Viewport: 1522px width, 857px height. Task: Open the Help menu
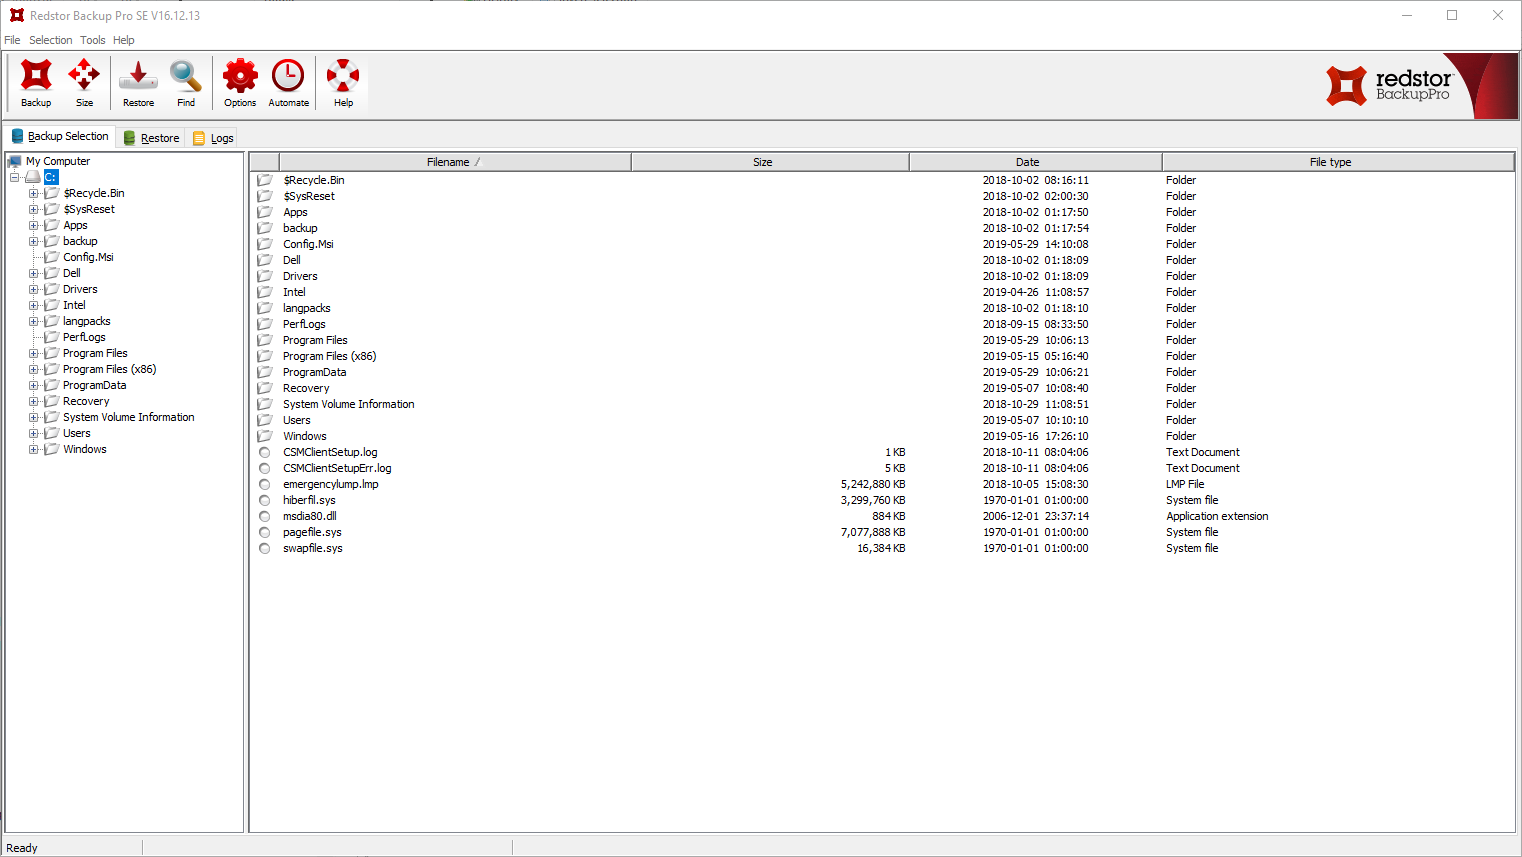[124, 40]
